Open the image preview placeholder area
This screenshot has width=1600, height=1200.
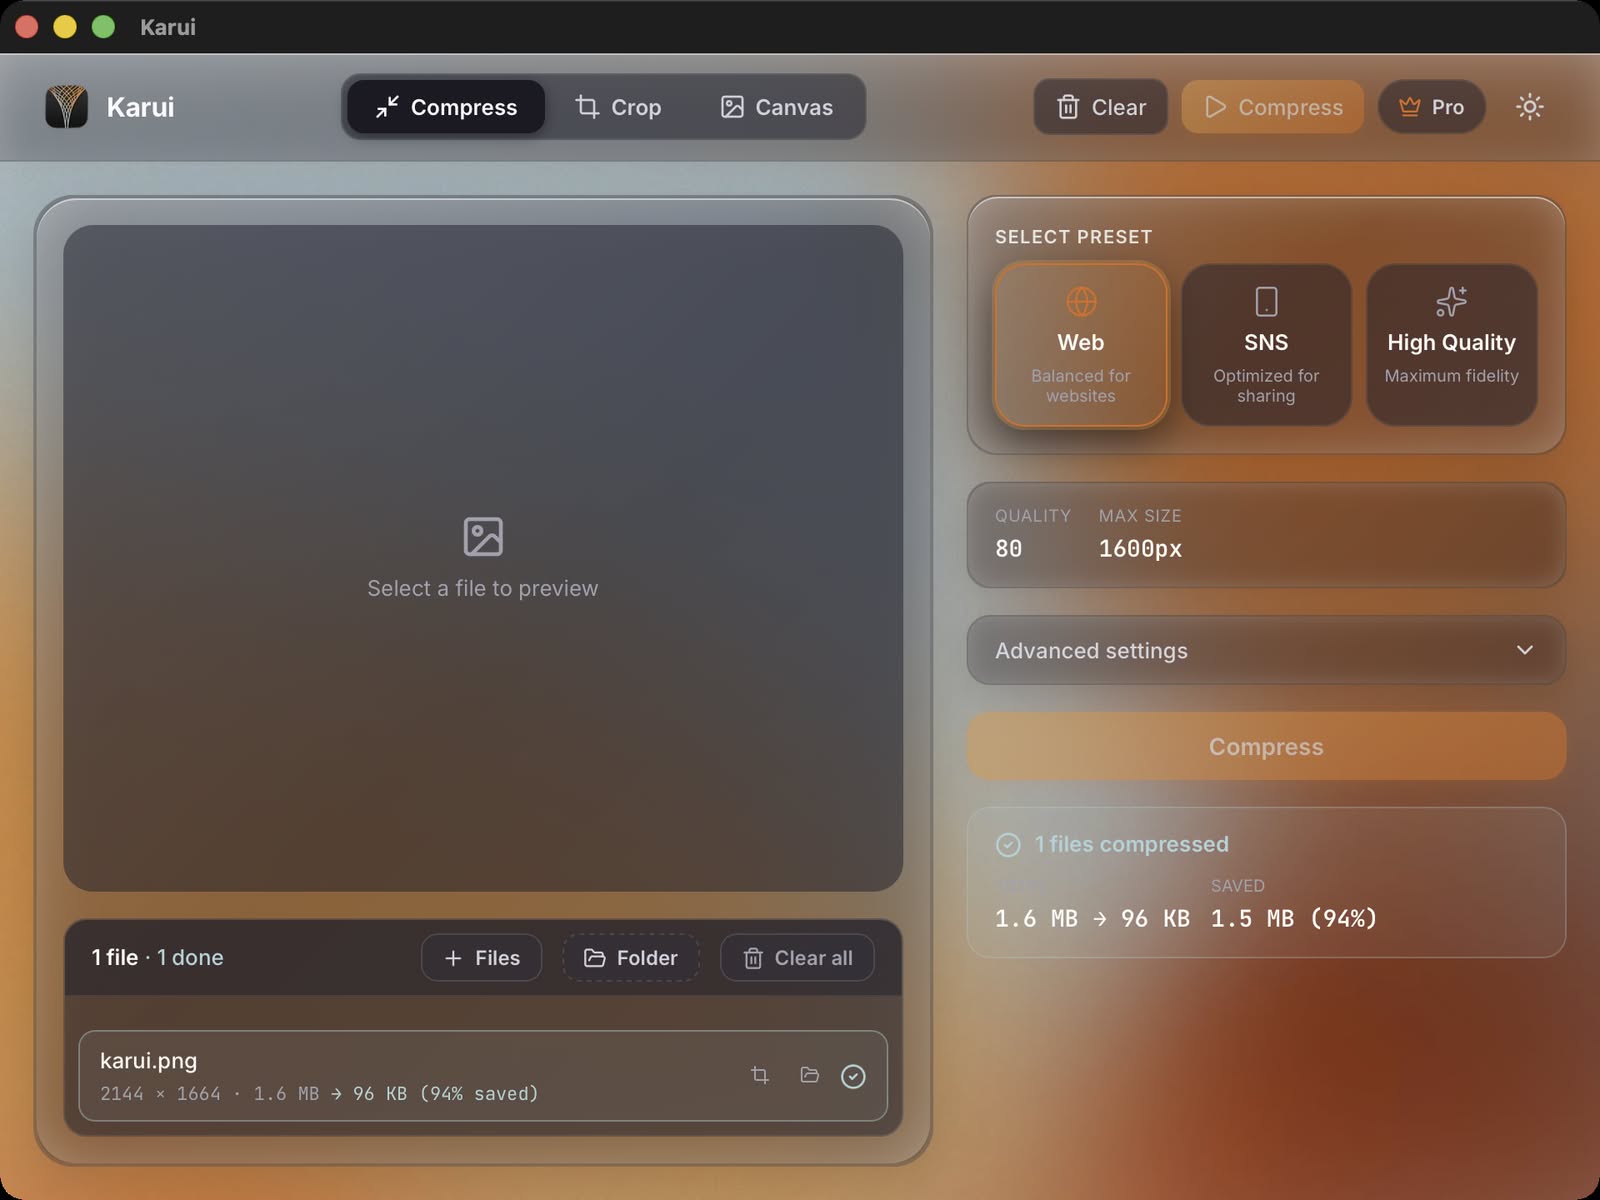click(x=483, y=555)
